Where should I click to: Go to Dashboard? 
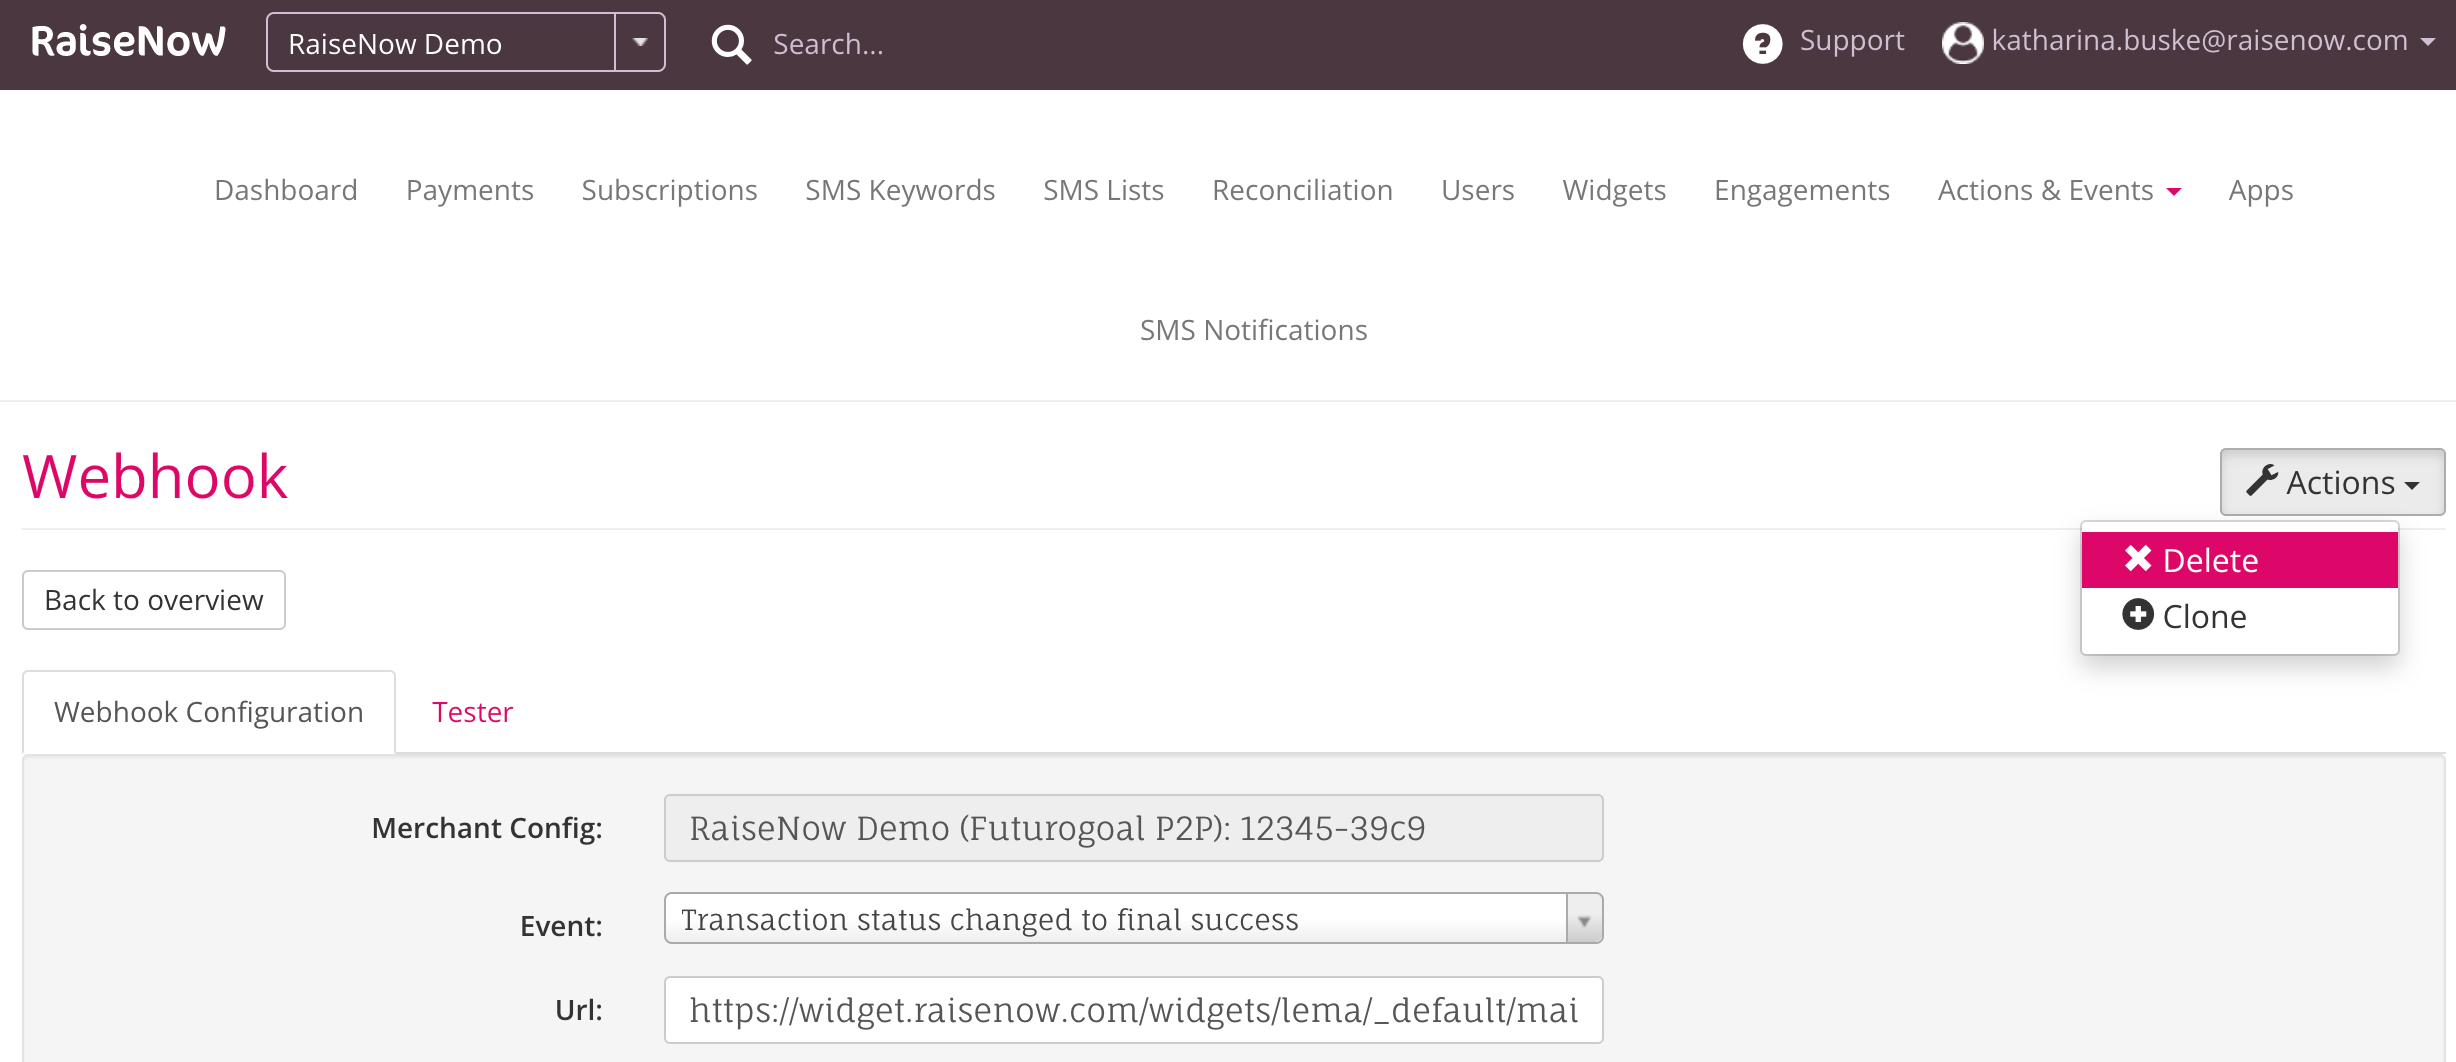click(x=286, y=190)
